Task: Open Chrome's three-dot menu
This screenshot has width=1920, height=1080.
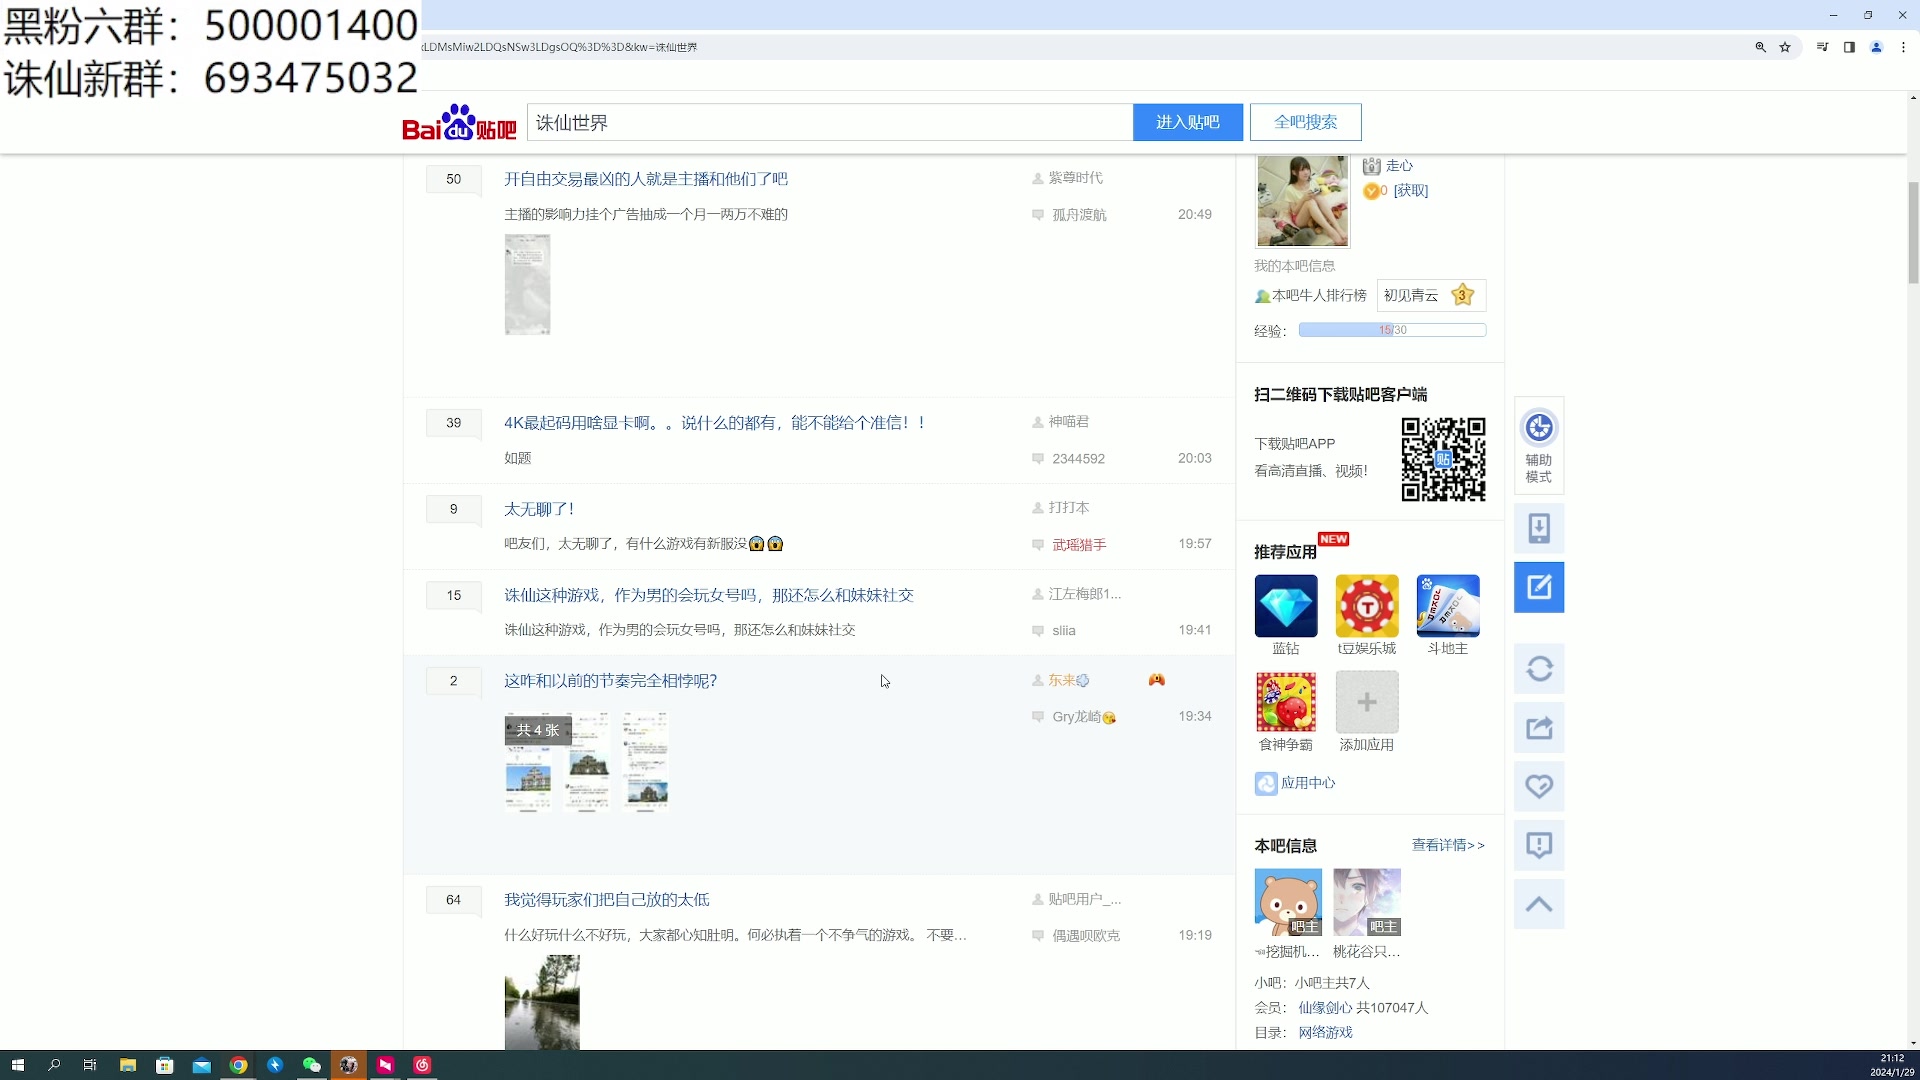Action: pyautogui.click(x=1905, y=47)
